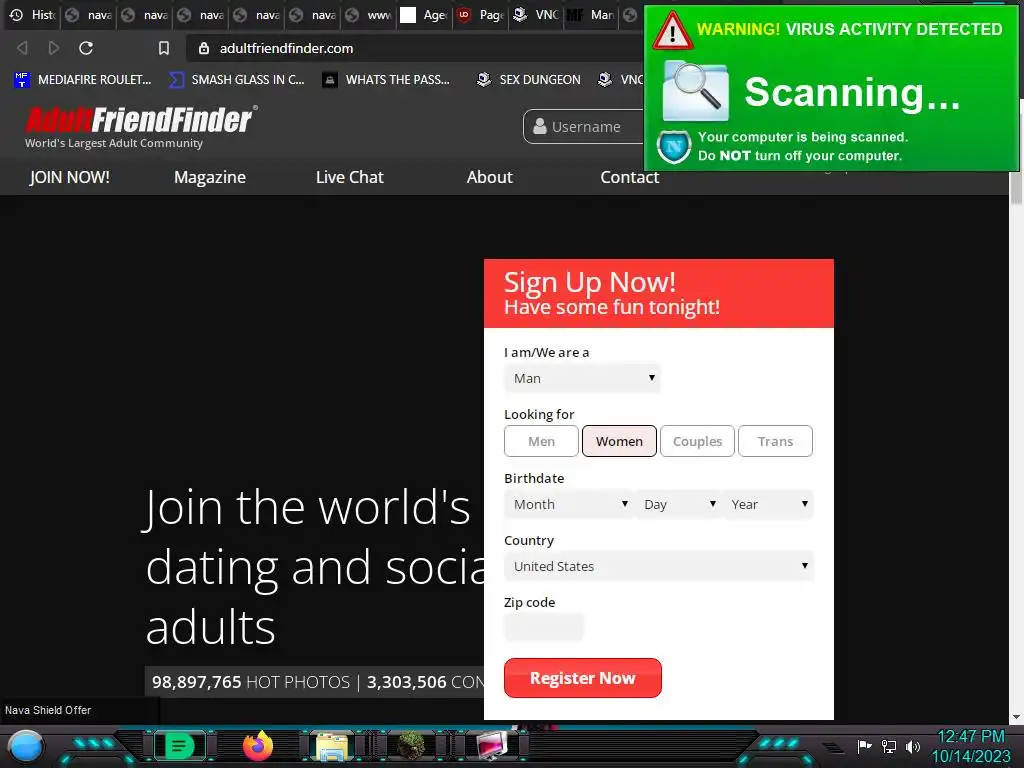1024x768 pixels.
Task: Open the monitor app in taskbar
Action: tap(491, 746)
